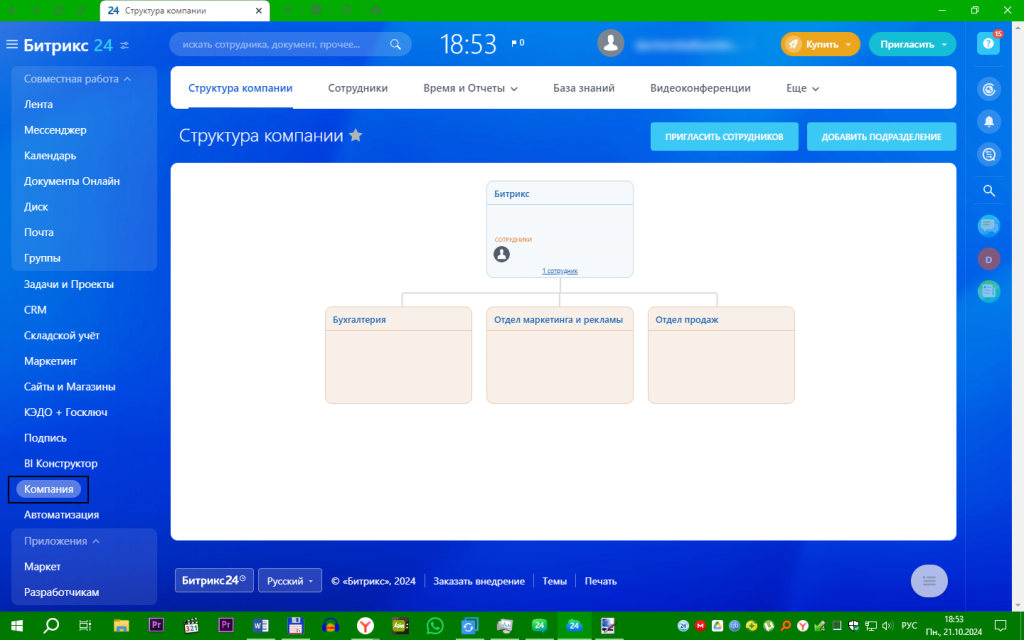The image size is (1024, 640).
Task: Open the 1 сотрудник link
Action: point(560,270)
